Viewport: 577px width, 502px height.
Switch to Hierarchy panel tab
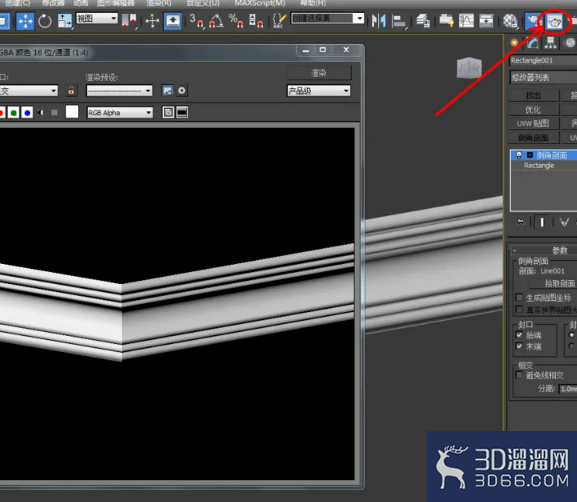pos(551,43)
